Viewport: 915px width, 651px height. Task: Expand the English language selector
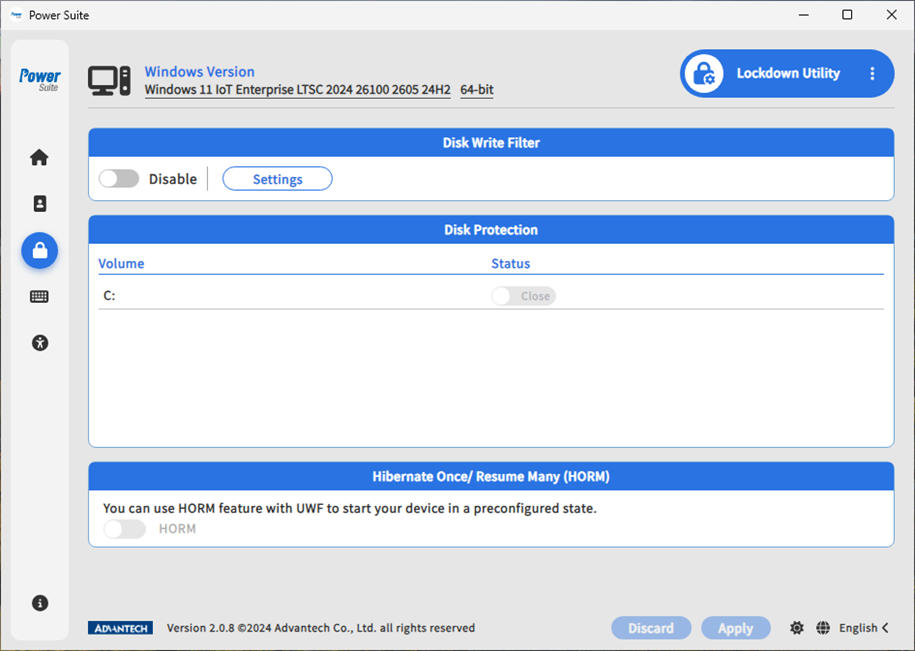[861, 627]
